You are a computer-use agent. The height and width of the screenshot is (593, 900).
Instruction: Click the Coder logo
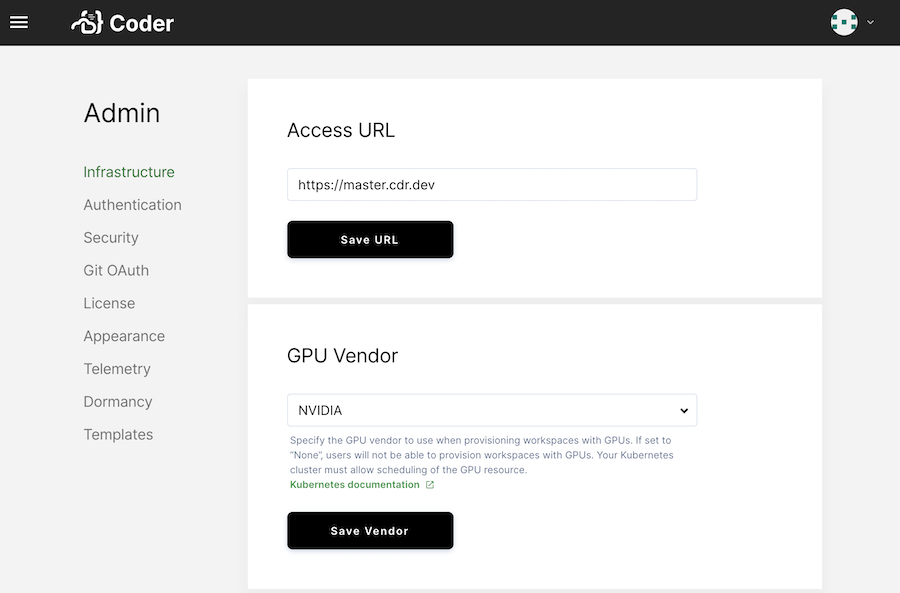120,21
